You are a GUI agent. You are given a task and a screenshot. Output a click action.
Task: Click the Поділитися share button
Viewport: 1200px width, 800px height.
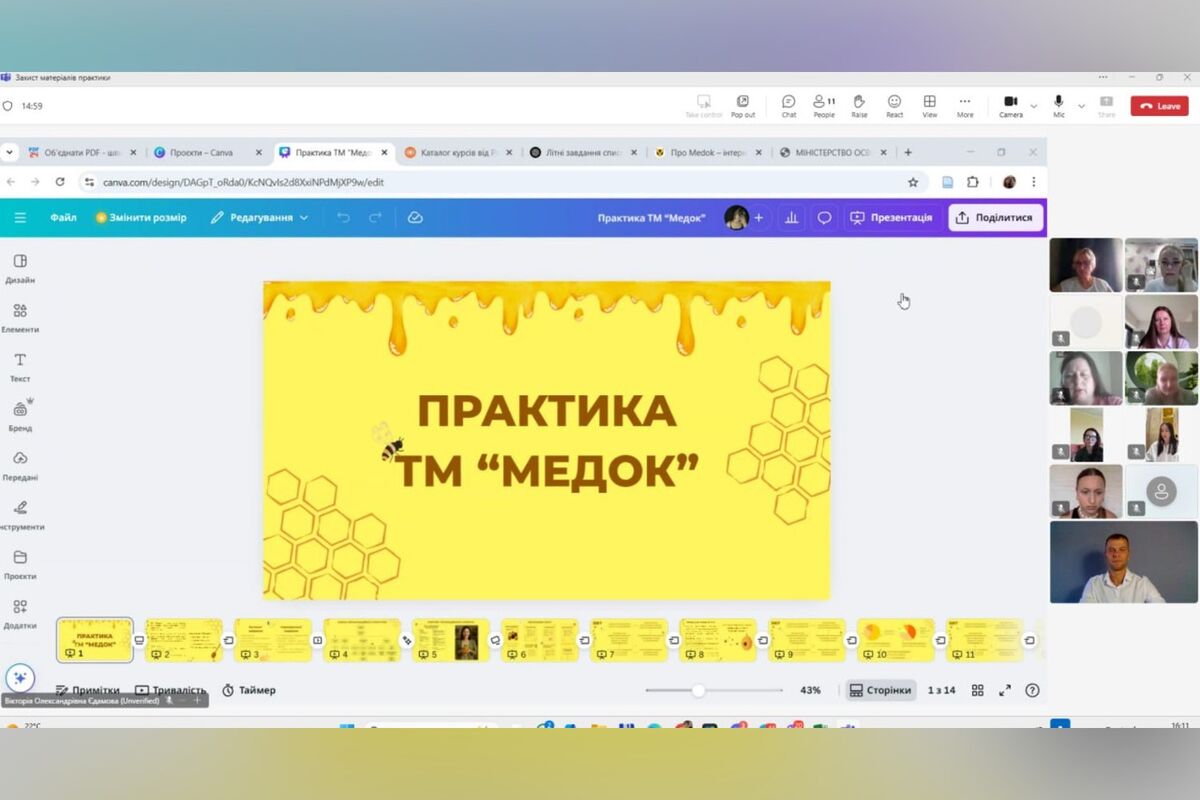[994, 217]
